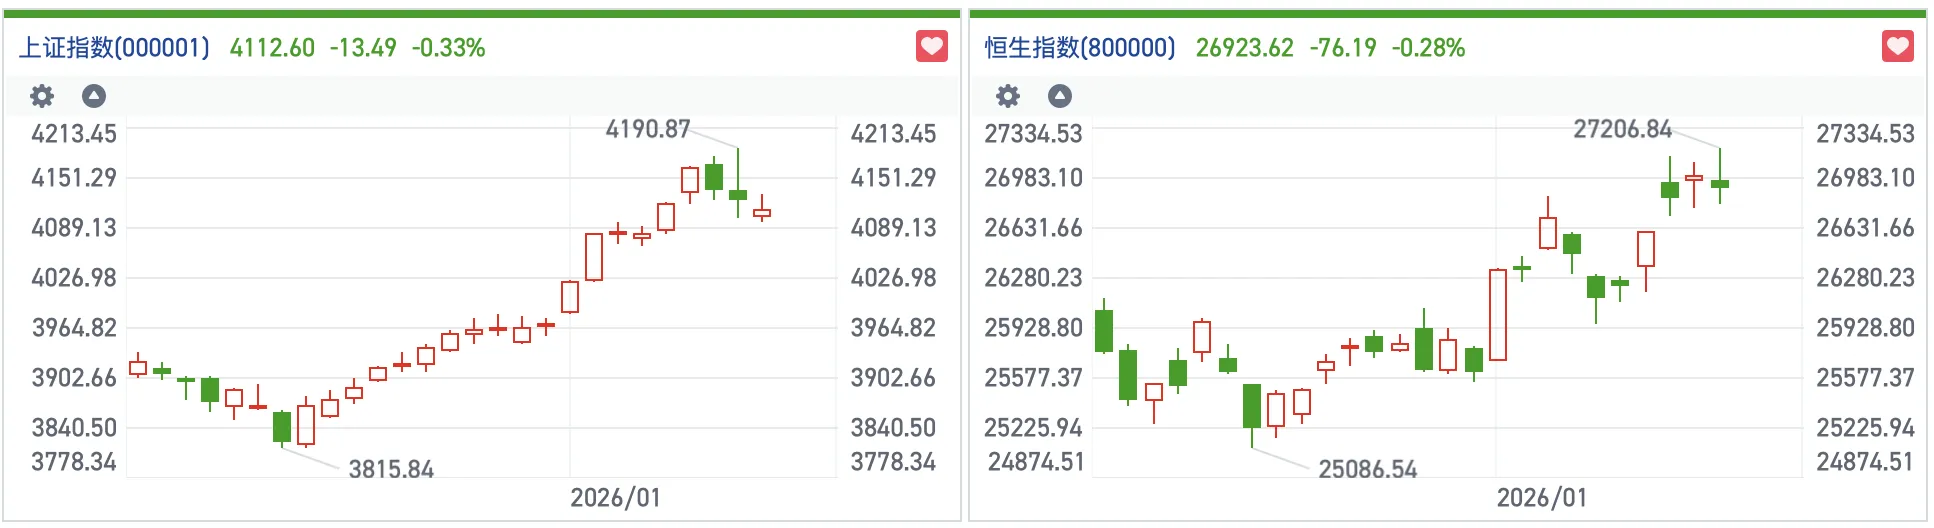Click 恒生指数 price 26923.62 in header

pyautogui.click(x=1244, y=48)
